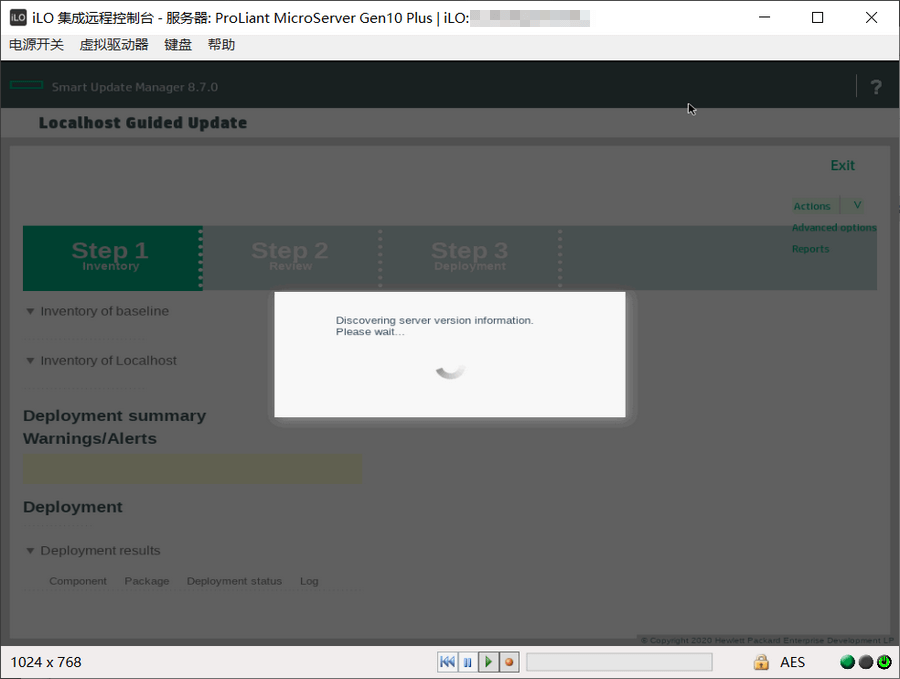This screenshot has width=900, height=679.
Task: Click the Exit link
Action: [842, 166]
